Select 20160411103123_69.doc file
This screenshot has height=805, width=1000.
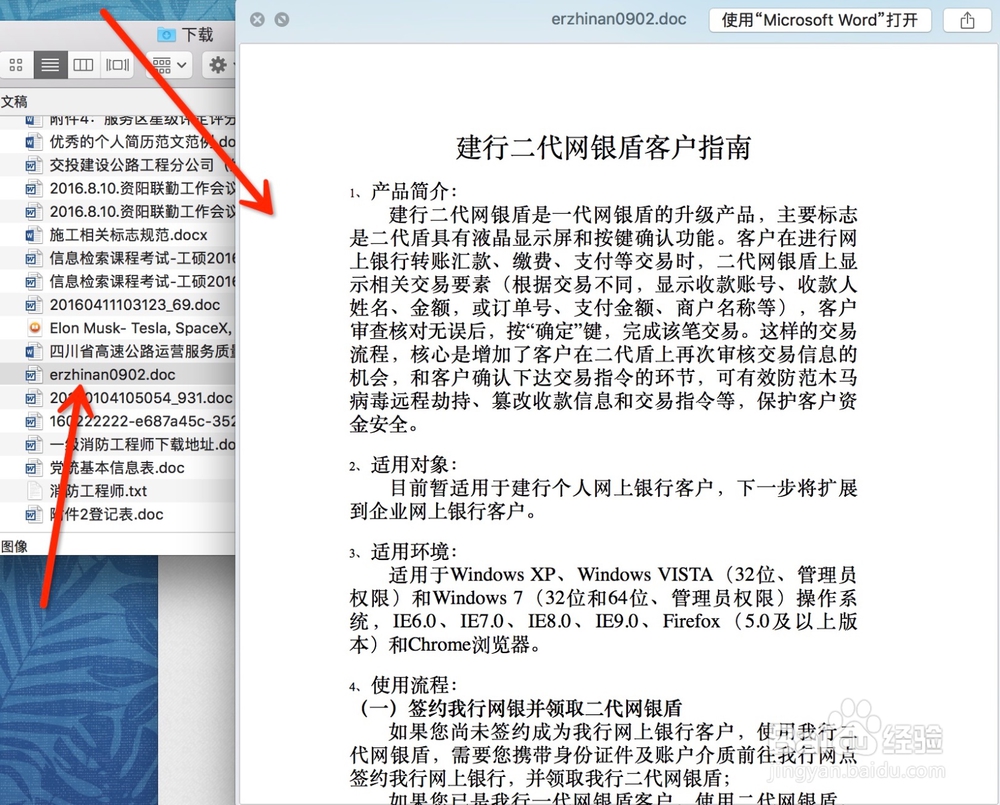point(118,305)
